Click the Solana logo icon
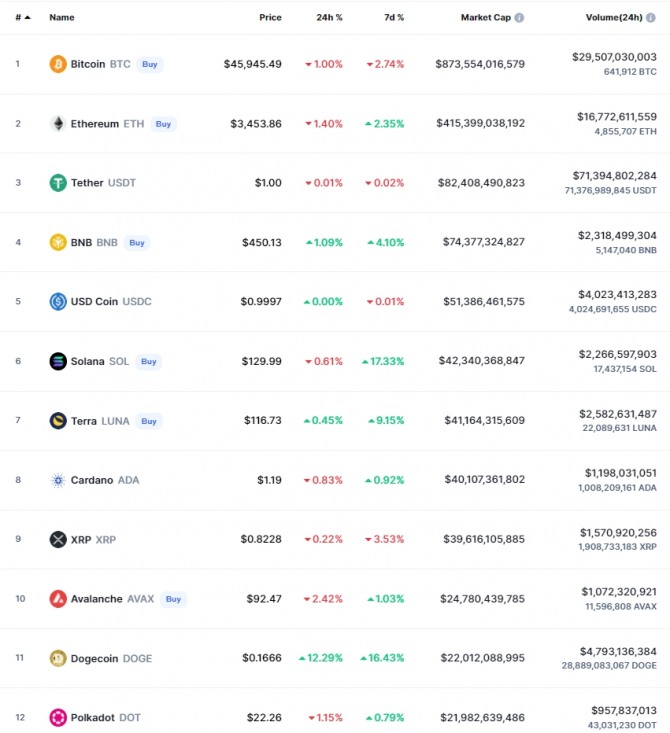This screenshot has width=670, height=733. click(x=58, y=361)
